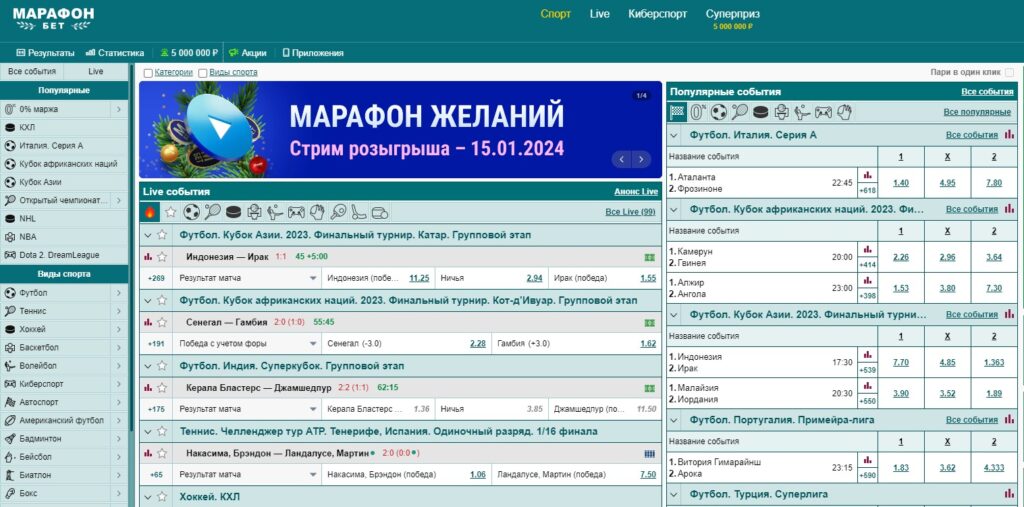Open the Приложения link

(x=313, y=53)
